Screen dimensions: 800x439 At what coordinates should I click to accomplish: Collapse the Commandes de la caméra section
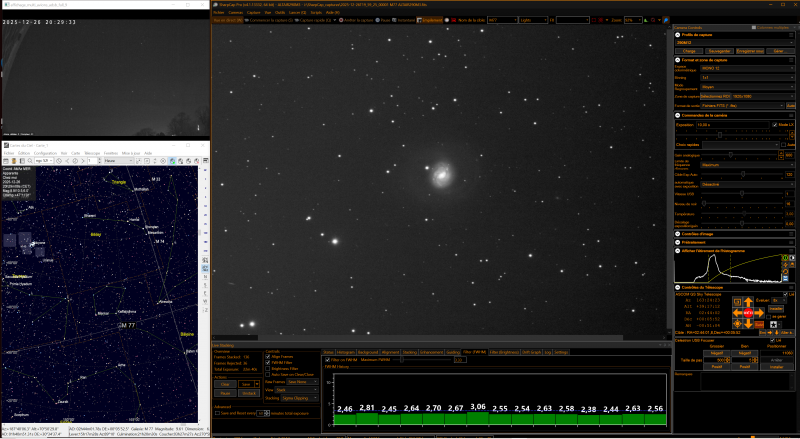click(x=678, y=115)
